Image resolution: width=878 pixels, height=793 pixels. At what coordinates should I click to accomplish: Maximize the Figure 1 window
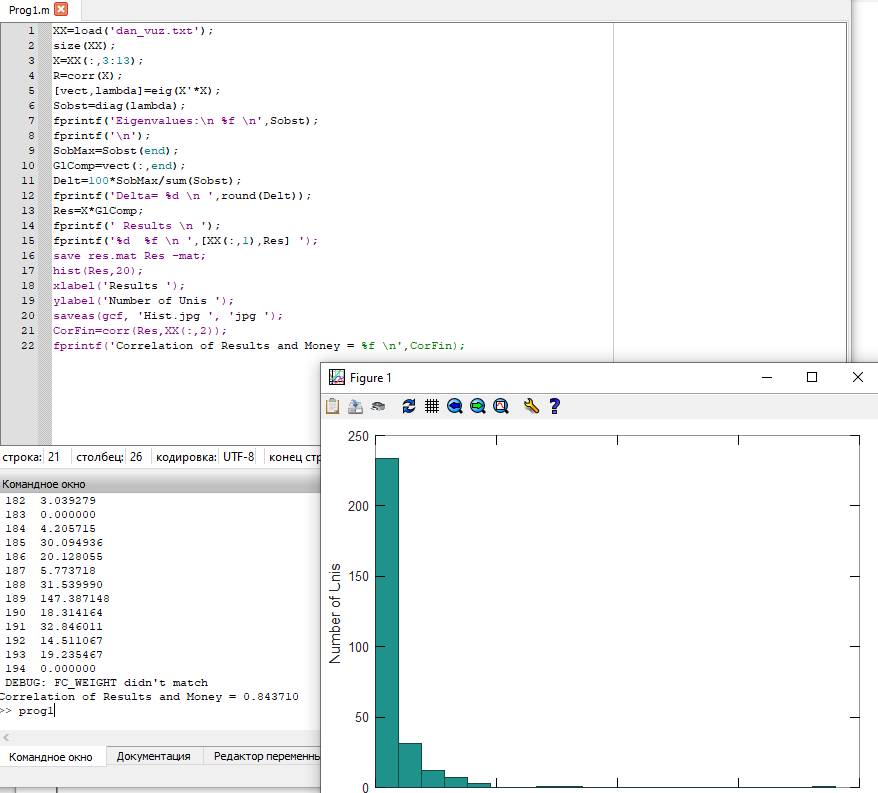(x=812, y=377)
